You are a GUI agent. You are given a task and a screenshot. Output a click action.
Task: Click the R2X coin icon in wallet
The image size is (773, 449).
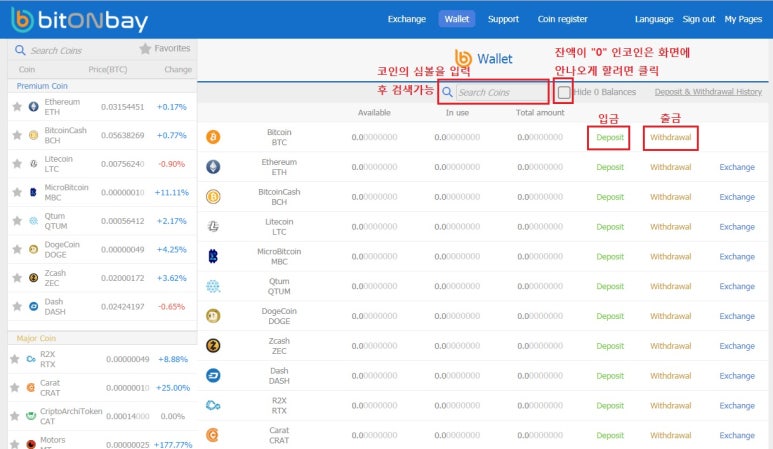[213, 405]
